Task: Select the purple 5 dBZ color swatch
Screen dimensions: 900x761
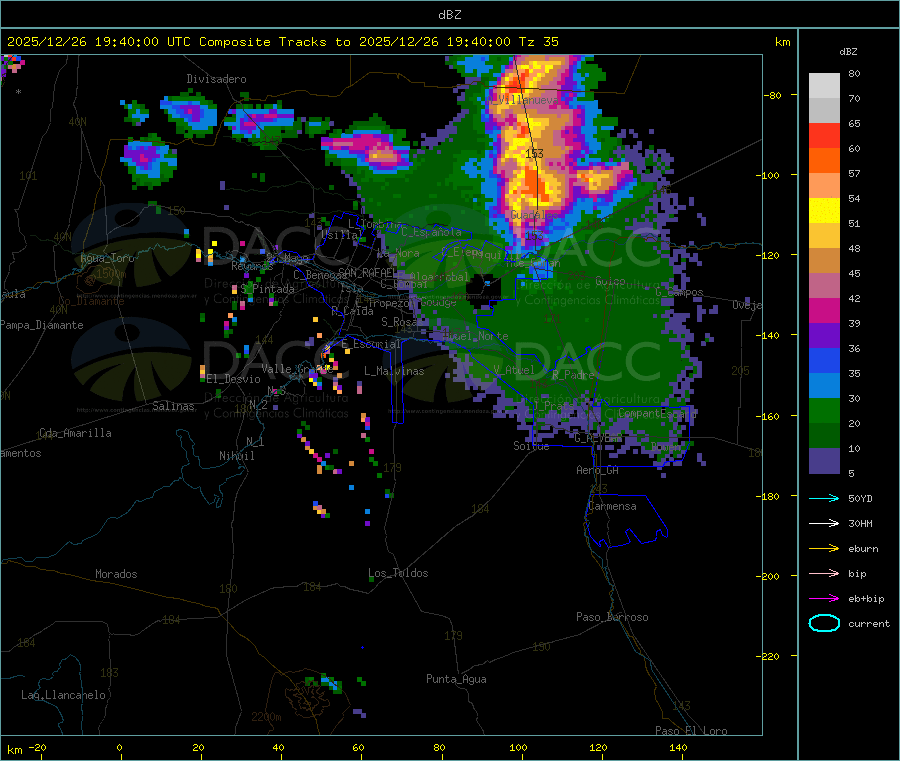Action: (824, 461)
